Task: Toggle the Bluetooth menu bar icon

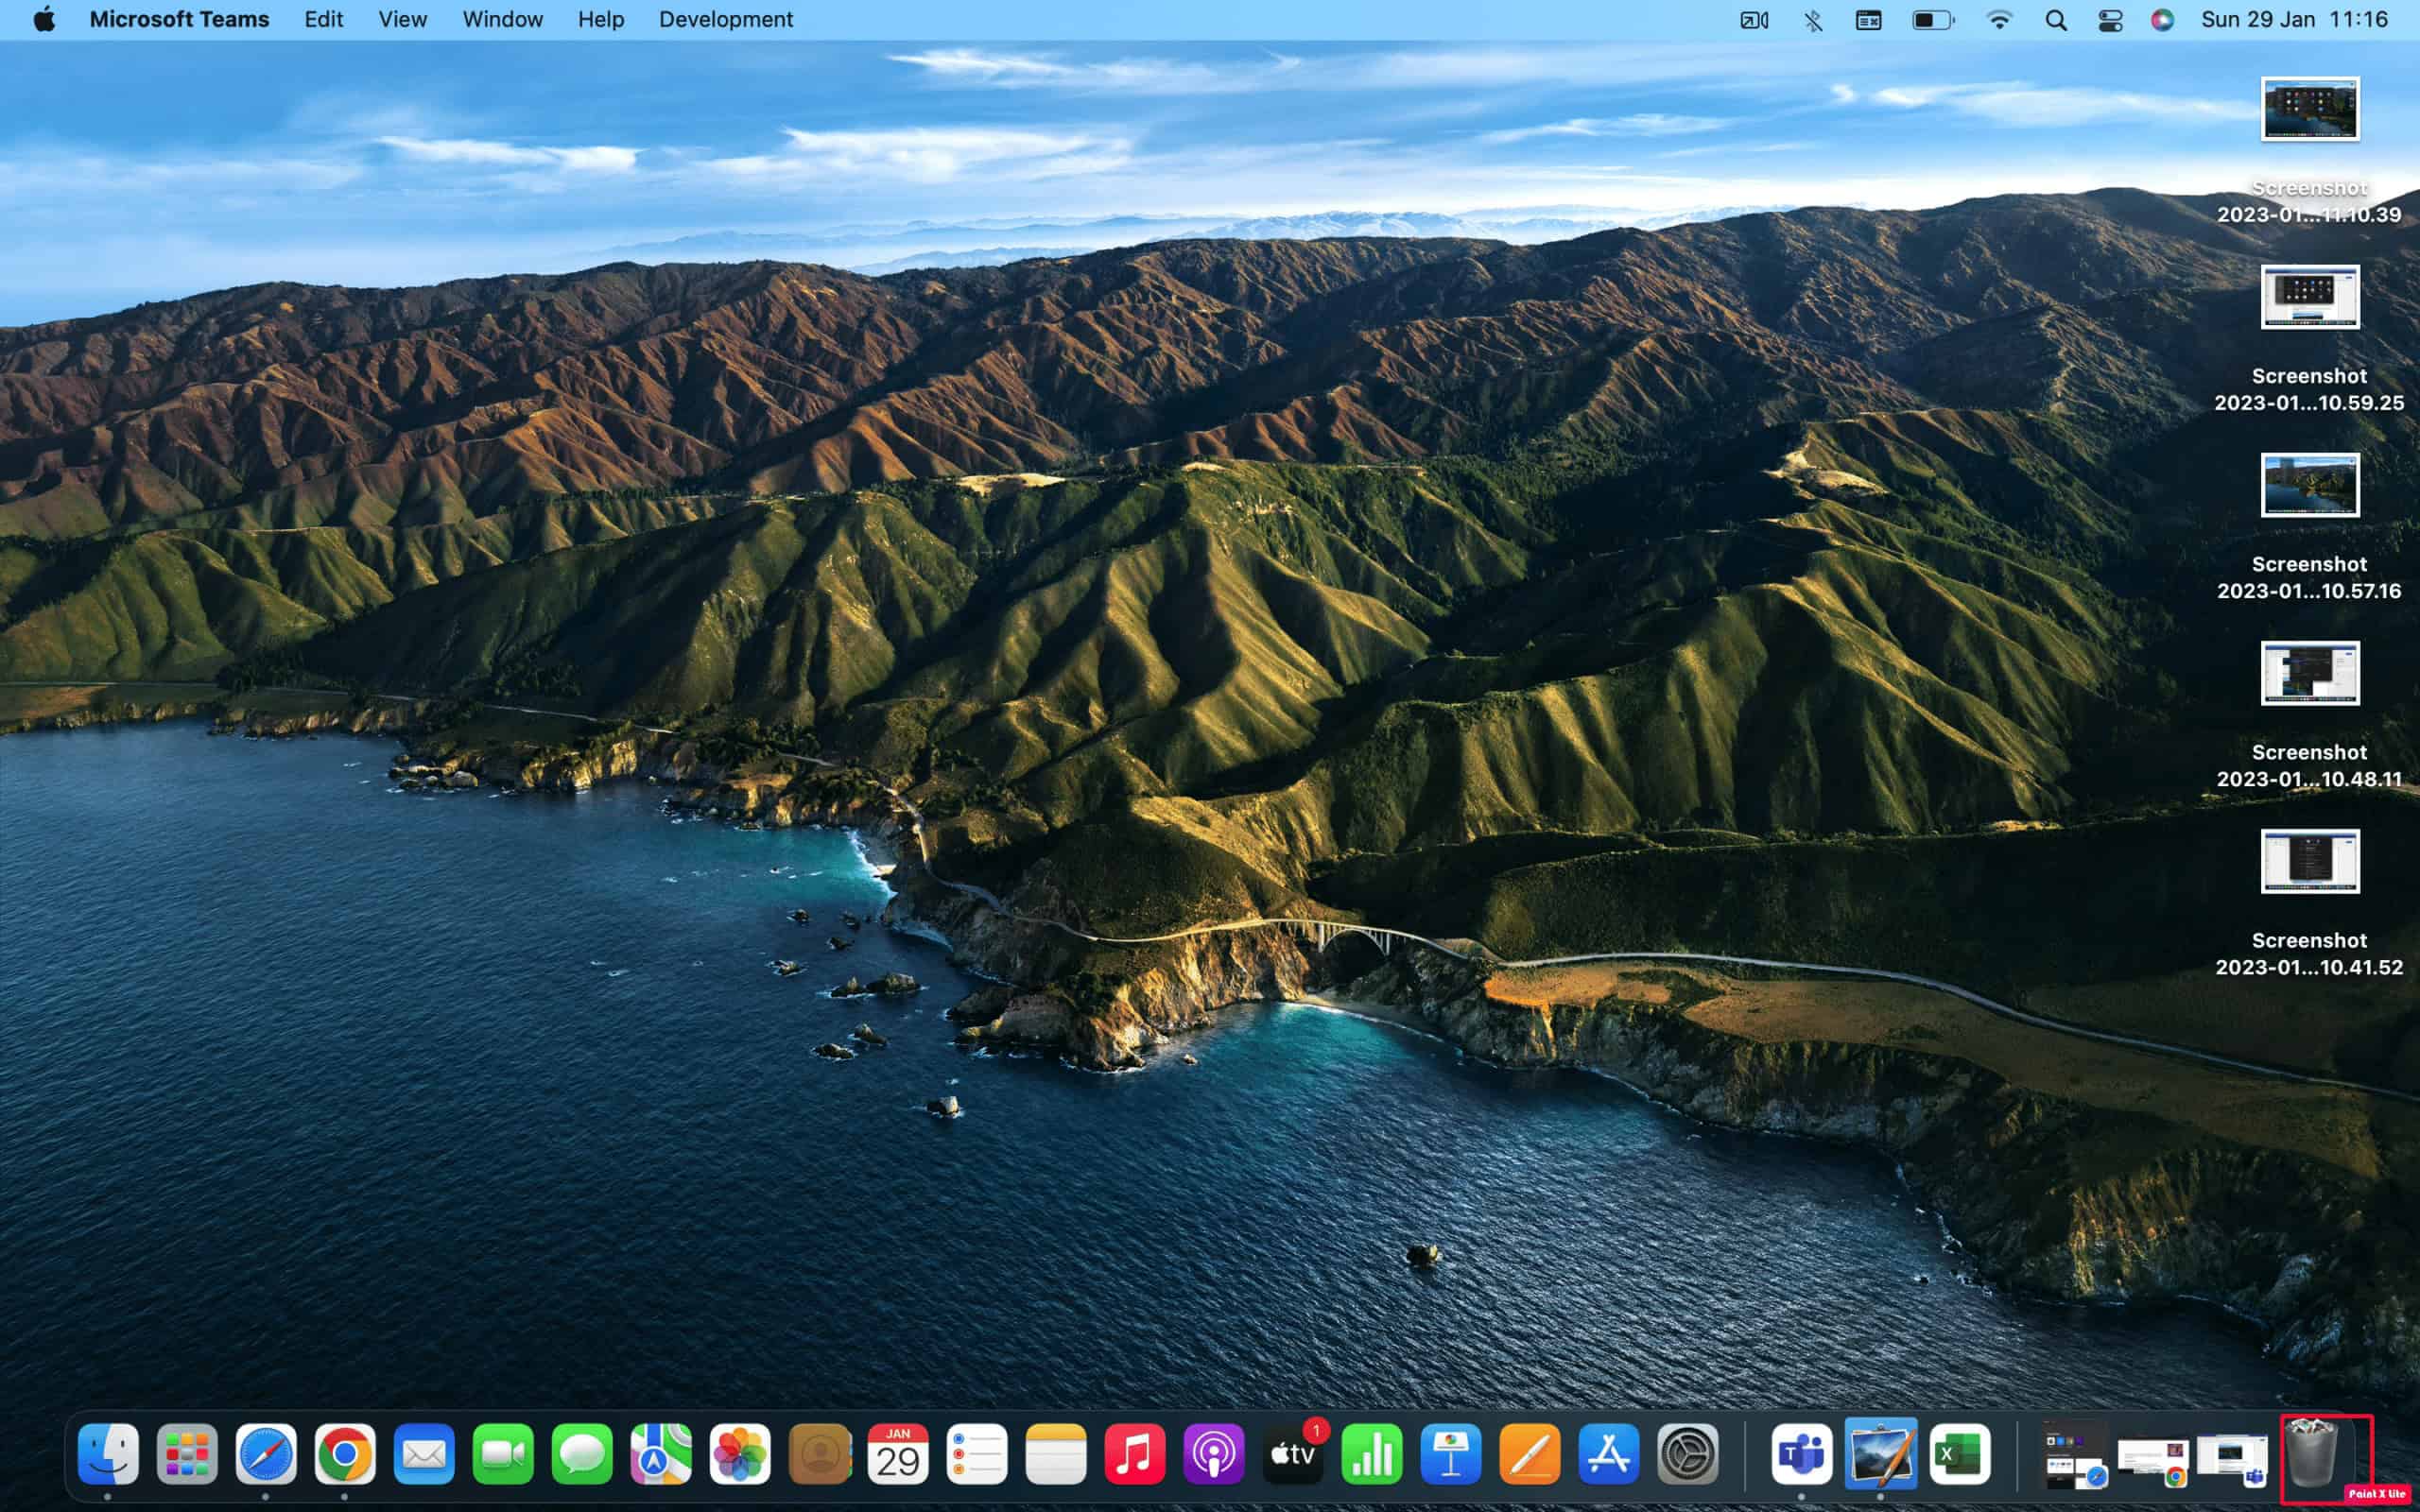Action: (x=1813, y=20)
